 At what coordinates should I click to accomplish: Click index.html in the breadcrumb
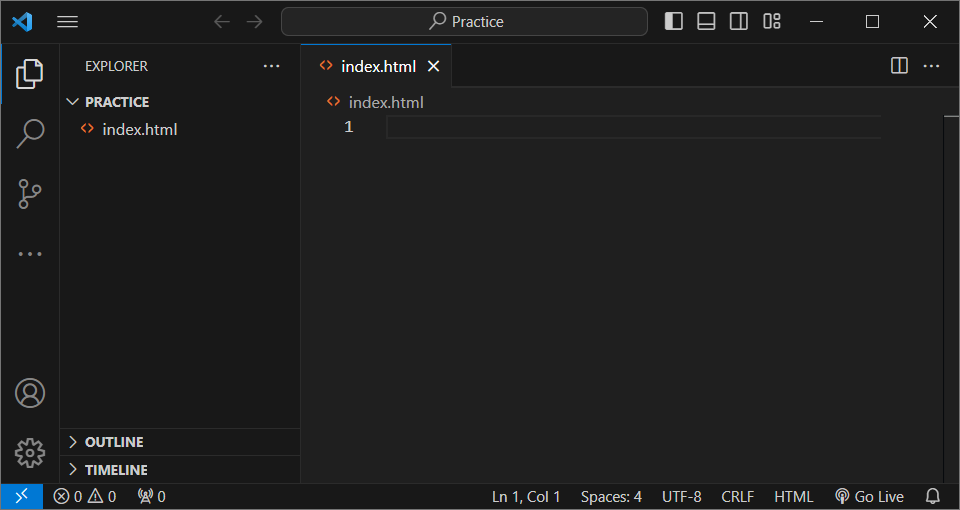(x=386, y=102)
